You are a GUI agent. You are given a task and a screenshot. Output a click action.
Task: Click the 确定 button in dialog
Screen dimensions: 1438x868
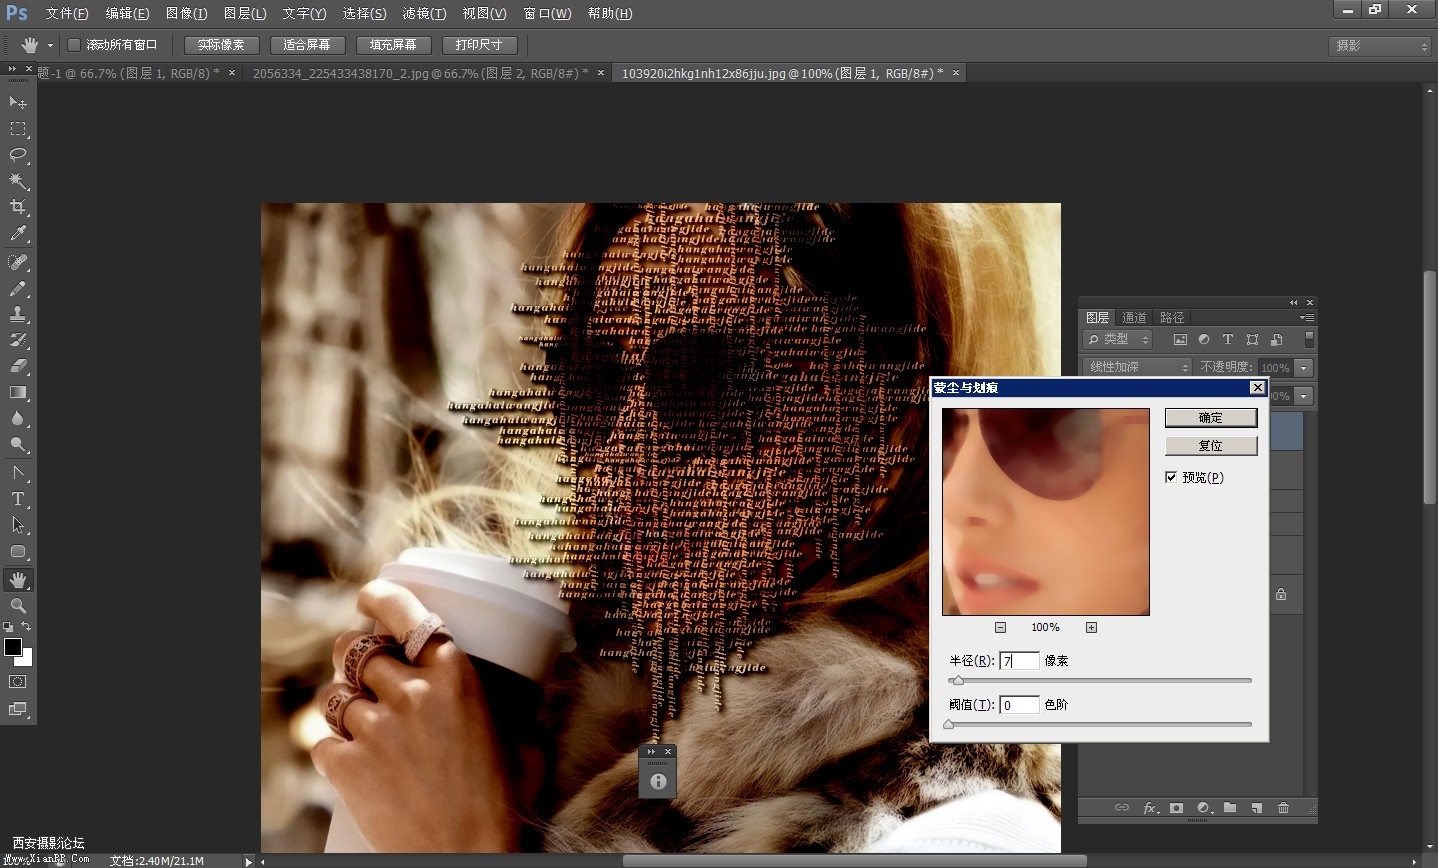pos(1210,418)
